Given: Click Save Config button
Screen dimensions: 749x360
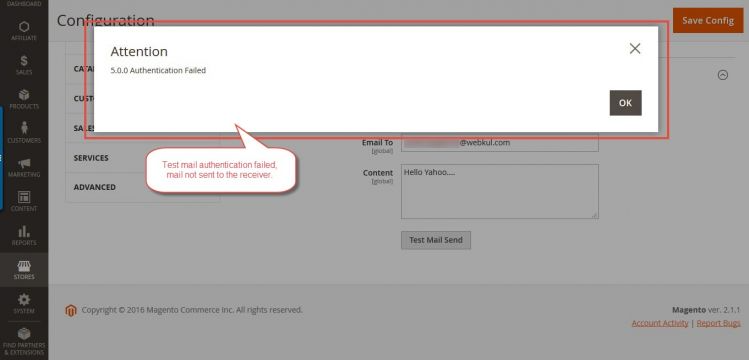Looking at the screenshot, I should tap(708, 21).
